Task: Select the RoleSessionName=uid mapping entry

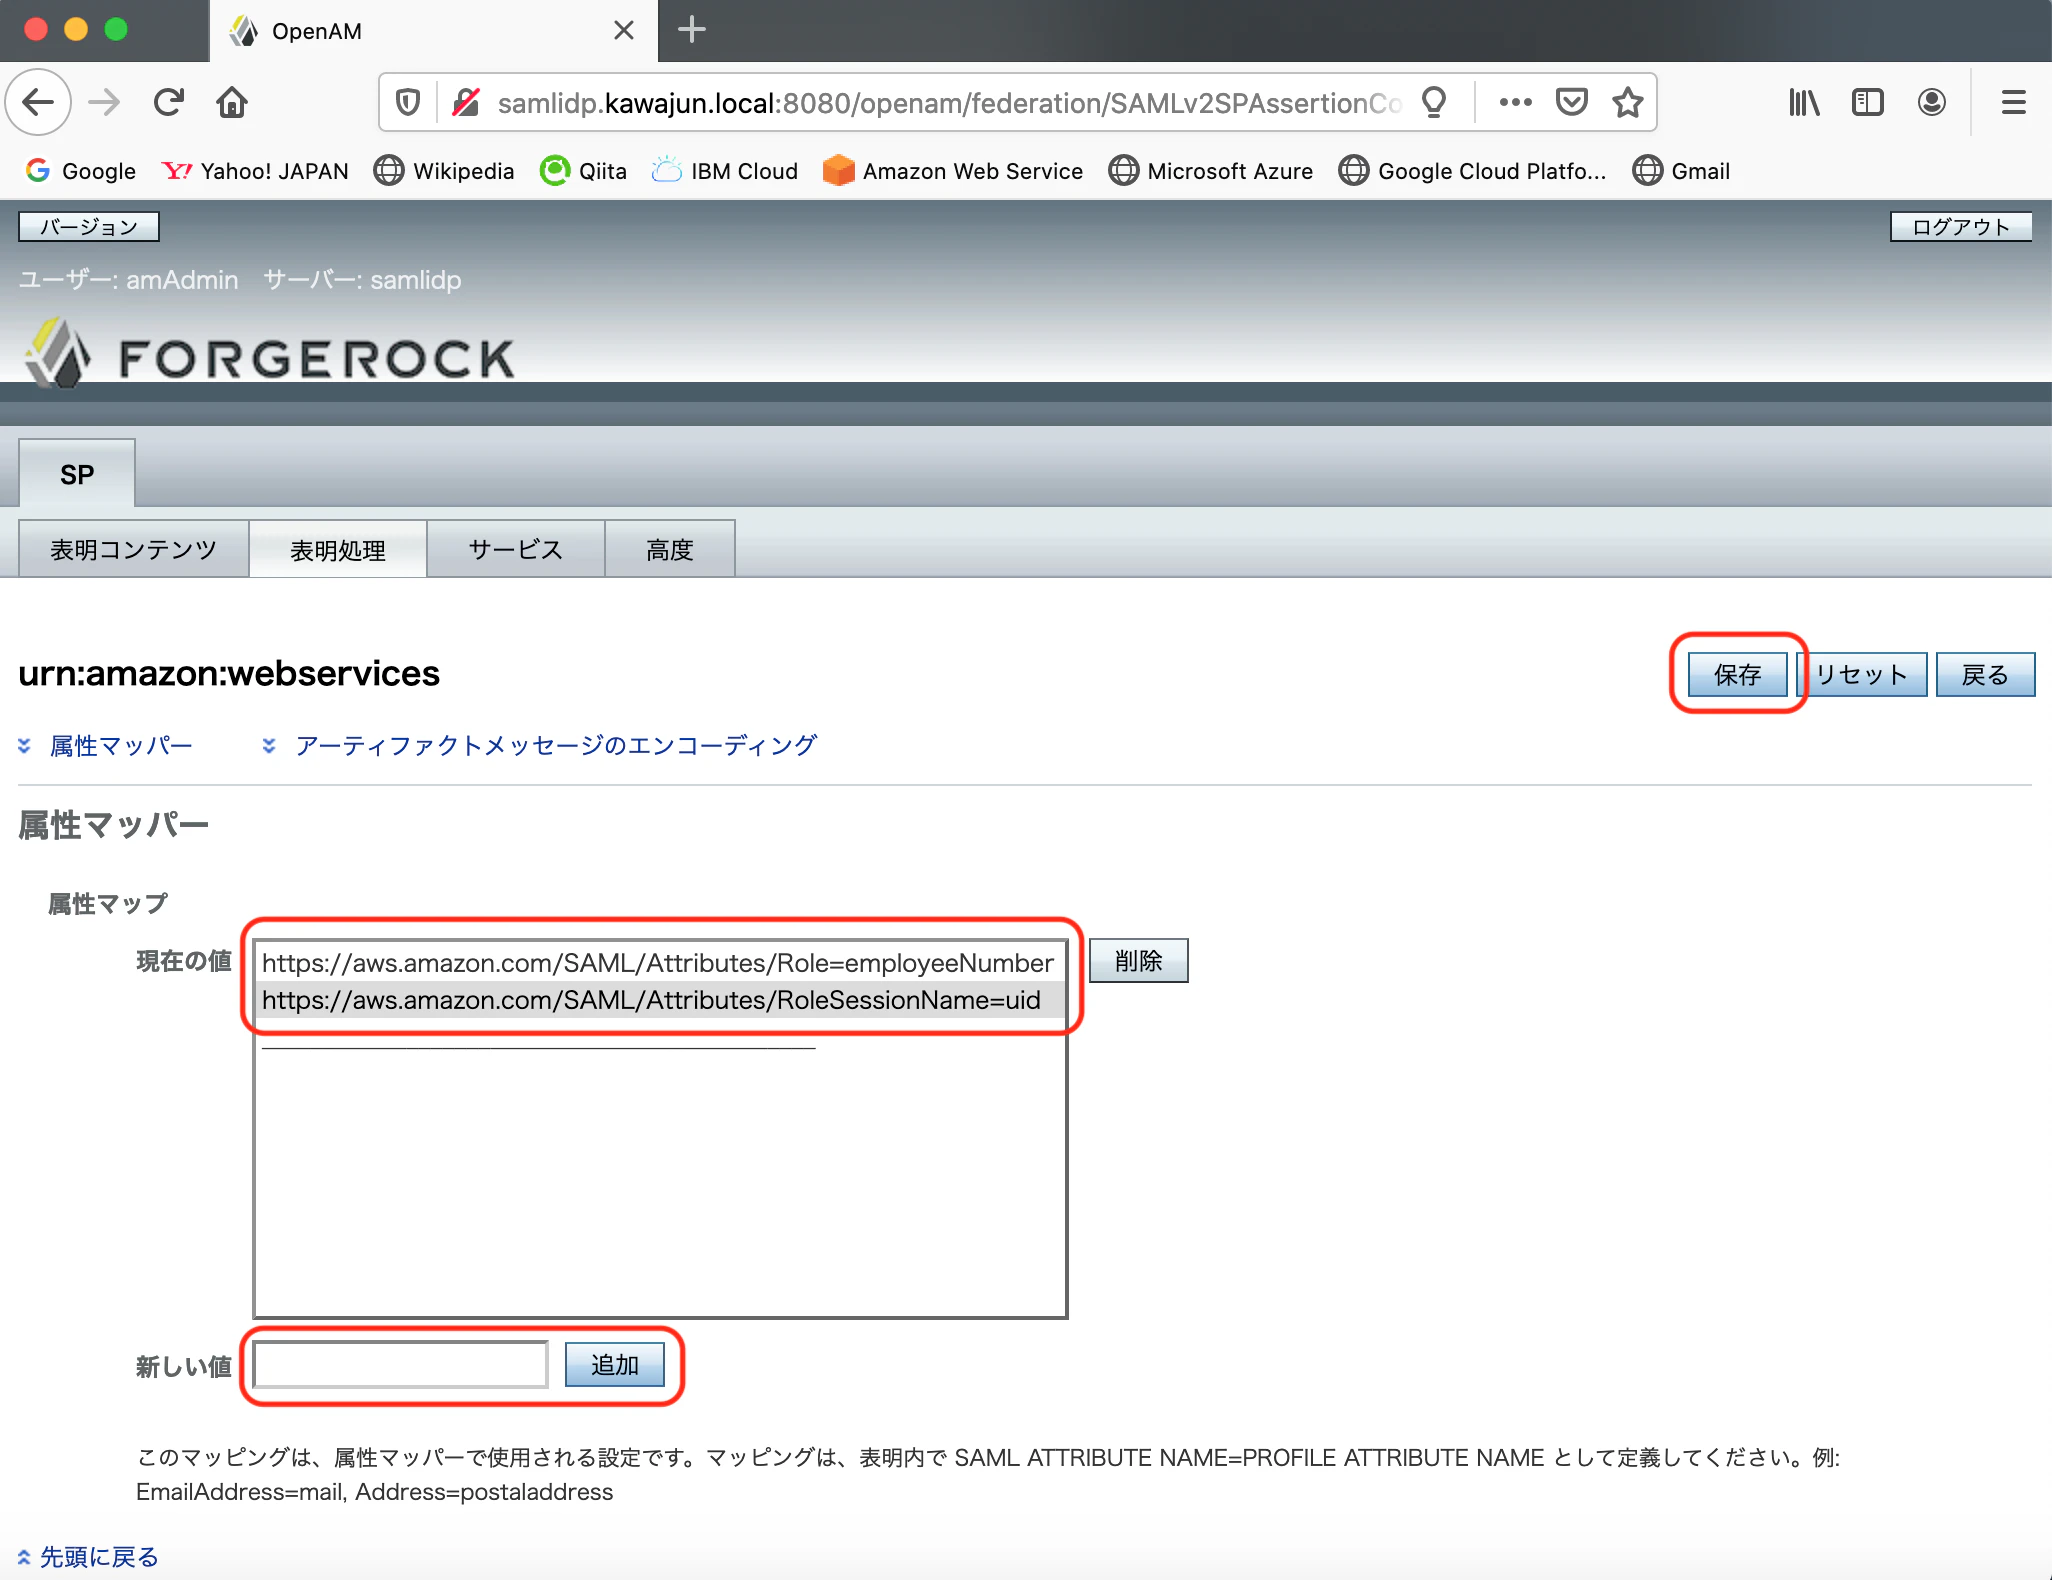Action: point(660,1000)
